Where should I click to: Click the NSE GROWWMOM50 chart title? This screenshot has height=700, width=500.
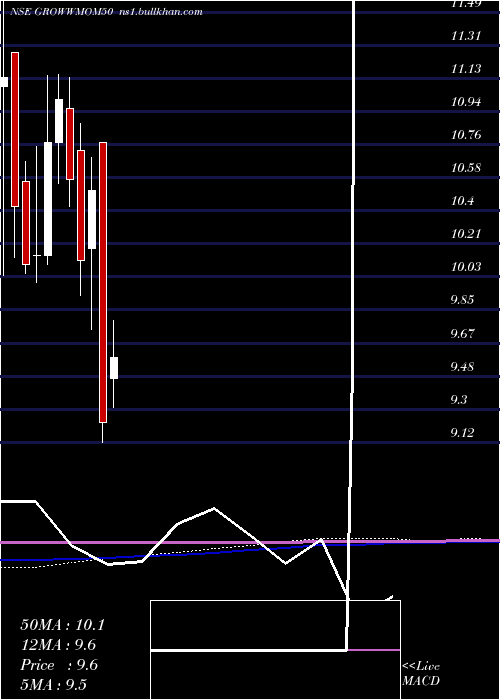61,12
